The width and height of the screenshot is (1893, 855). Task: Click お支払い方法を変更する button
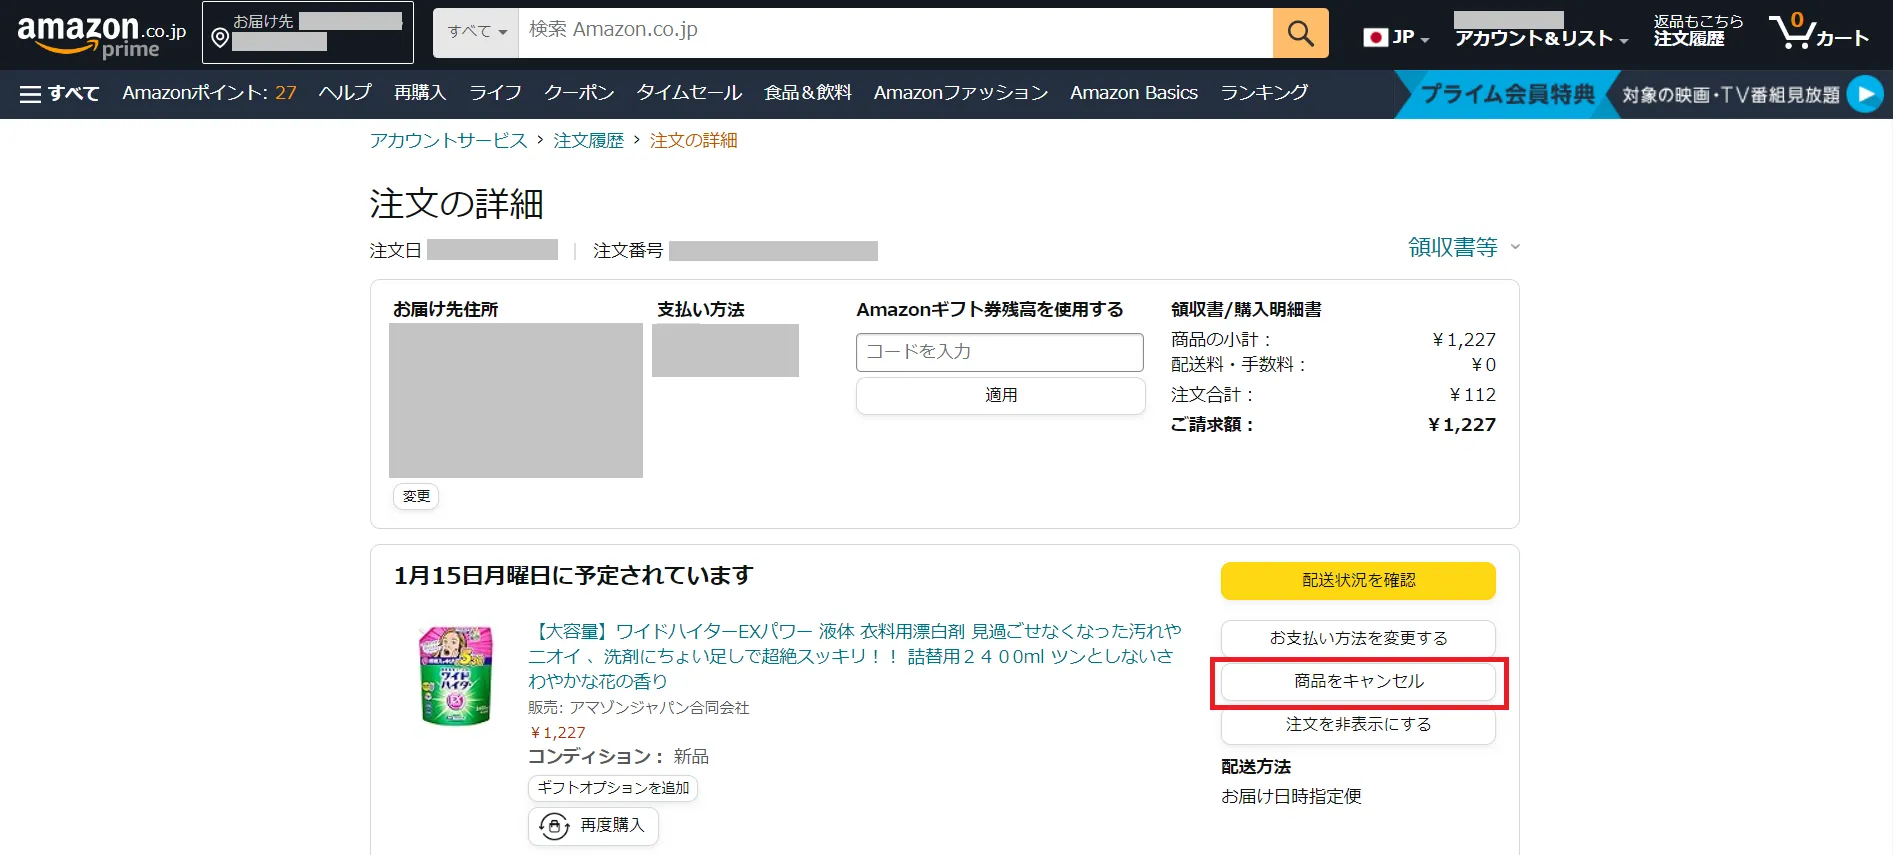pyautogui.click(x=1358, y=639)
